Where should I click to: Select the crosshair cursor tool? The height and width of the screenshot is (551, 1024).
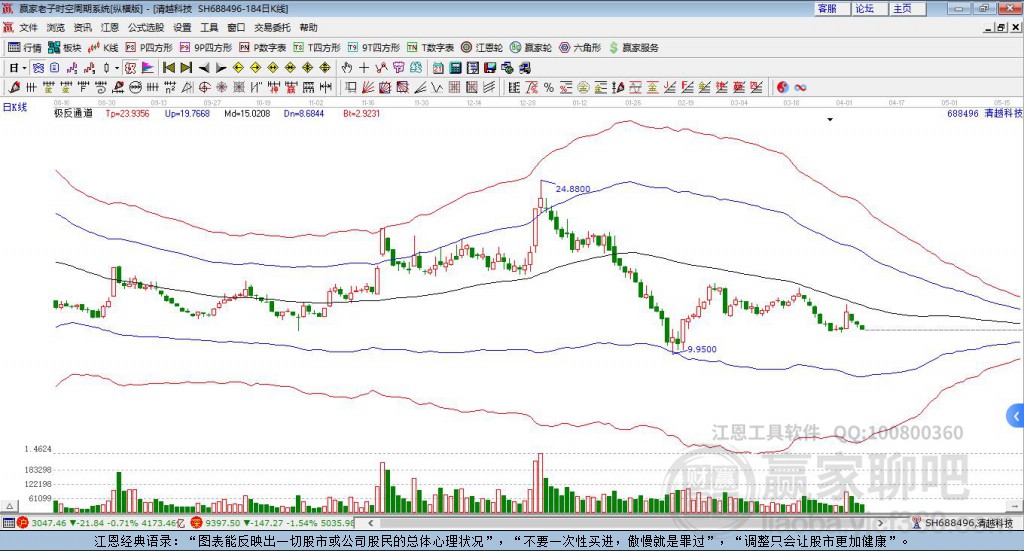click(364, 68)
